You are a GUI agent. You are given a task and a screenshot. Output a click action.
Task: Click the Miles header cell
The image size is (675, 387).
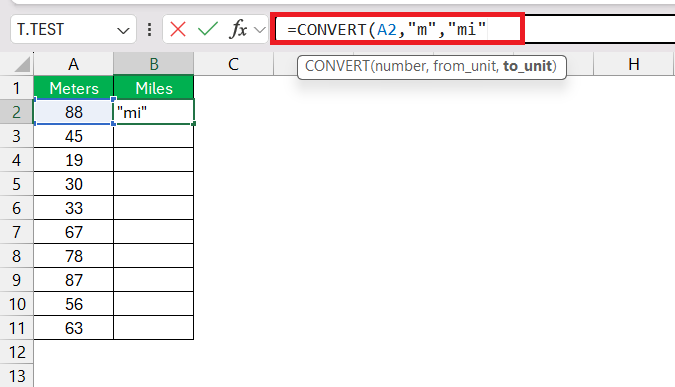click(x=154, y=88)
